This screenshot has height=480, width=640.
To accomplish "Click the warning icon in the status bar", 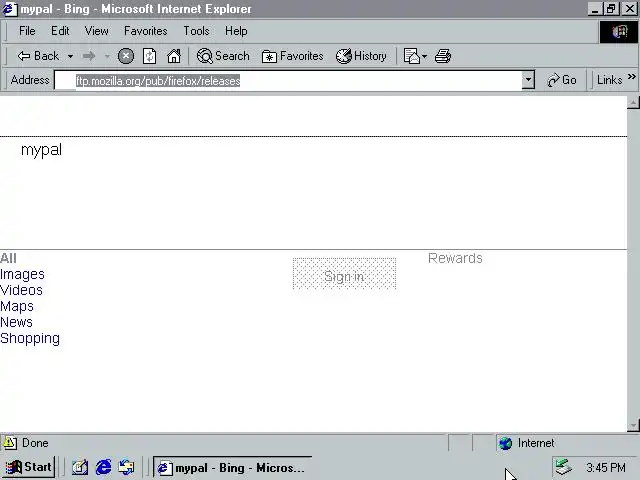I will (x=10, y=443).
